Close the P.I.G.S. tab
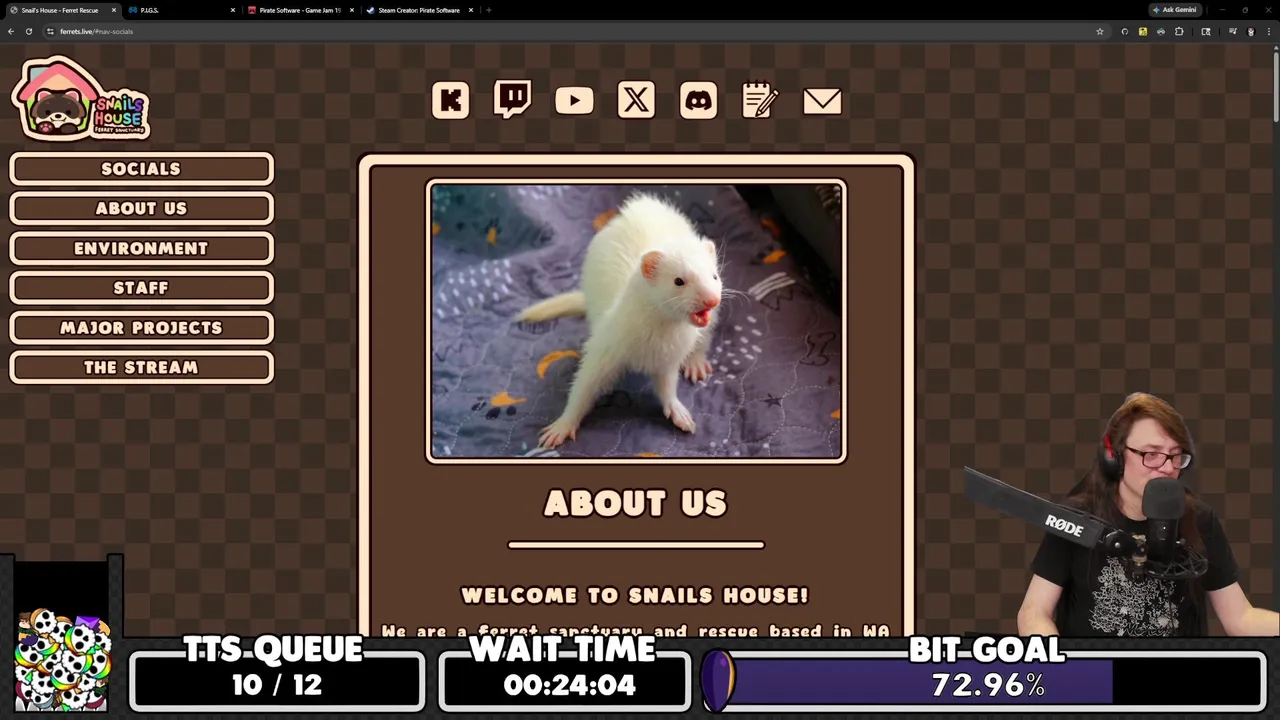The image size is (1280, 720). [x=233, y=10]
